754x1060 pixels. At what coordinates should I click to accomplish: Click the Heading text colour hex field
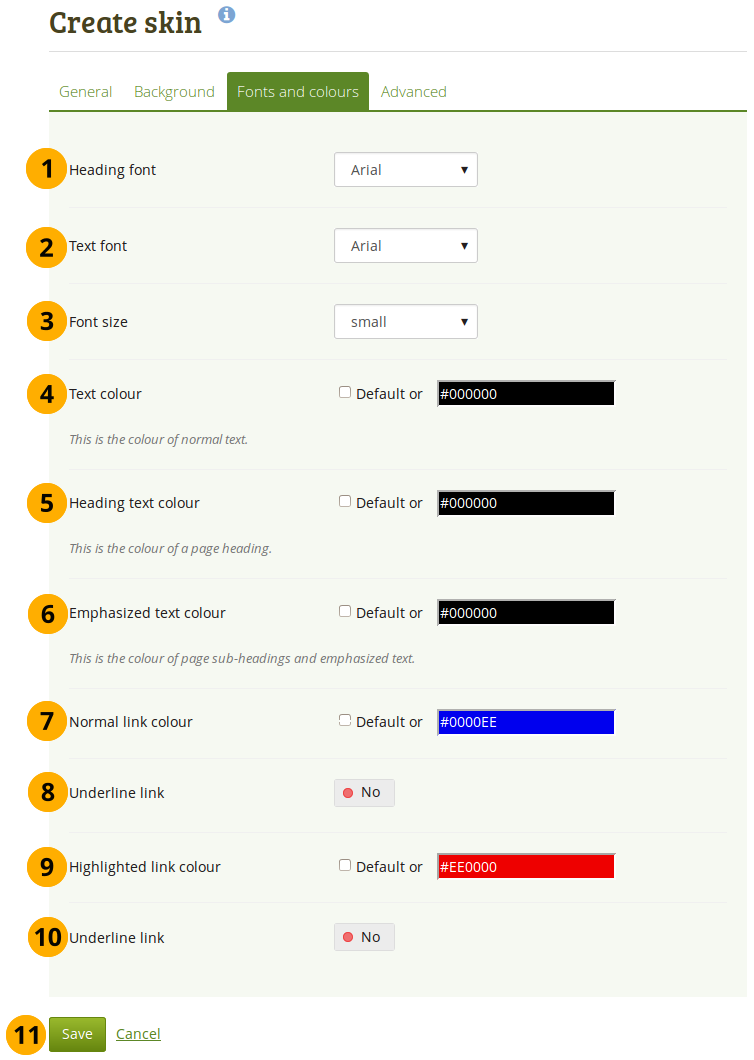pyautogui.click(x=526, y=503)
